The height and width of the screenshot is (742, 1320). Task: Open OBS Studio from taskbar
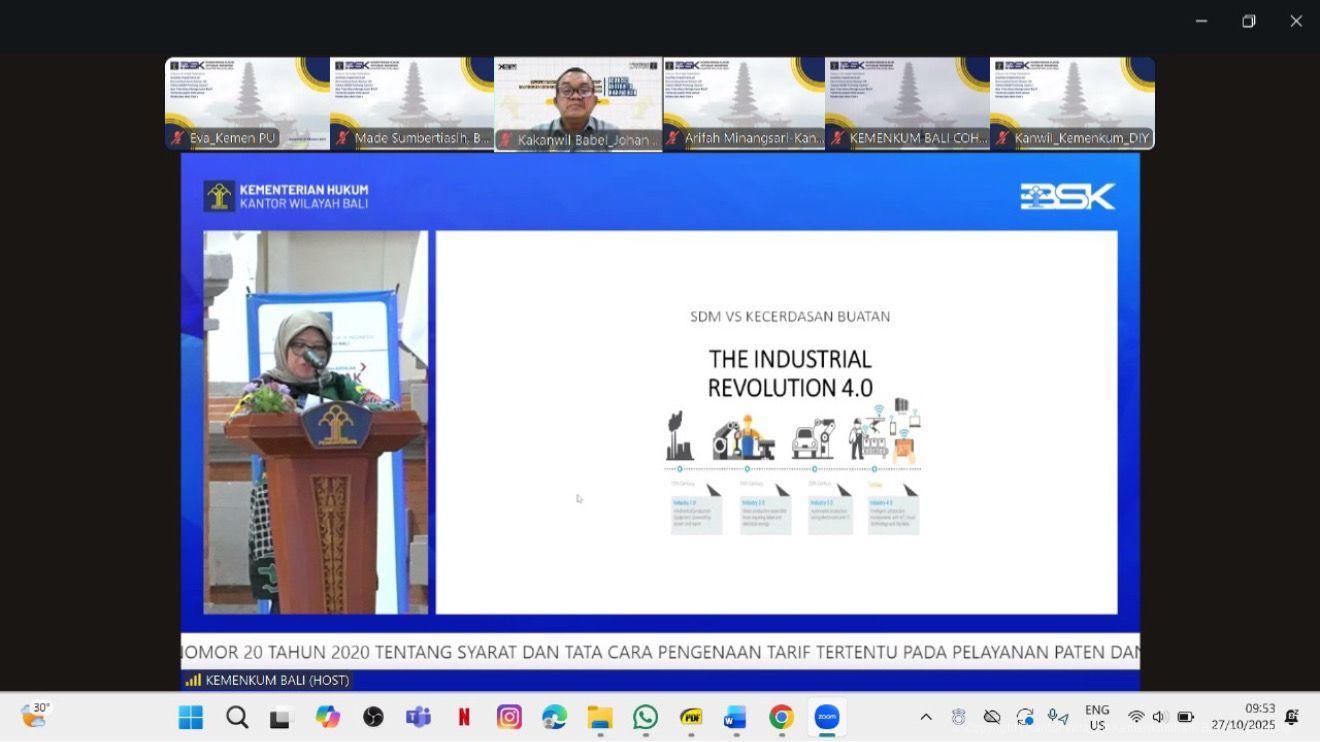pos(373,717)
